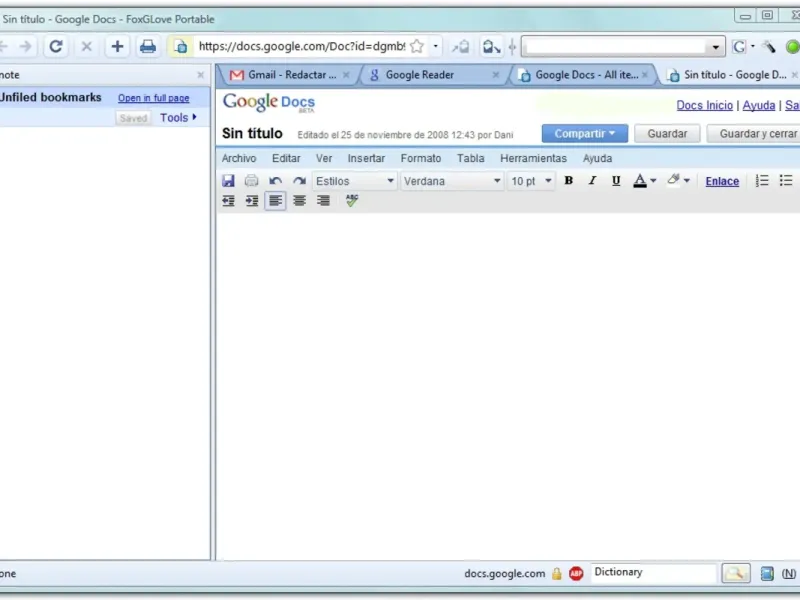This screenshot has width=800, height=600.
Task: Close the Gmail tab
Action: coord(346,75)
